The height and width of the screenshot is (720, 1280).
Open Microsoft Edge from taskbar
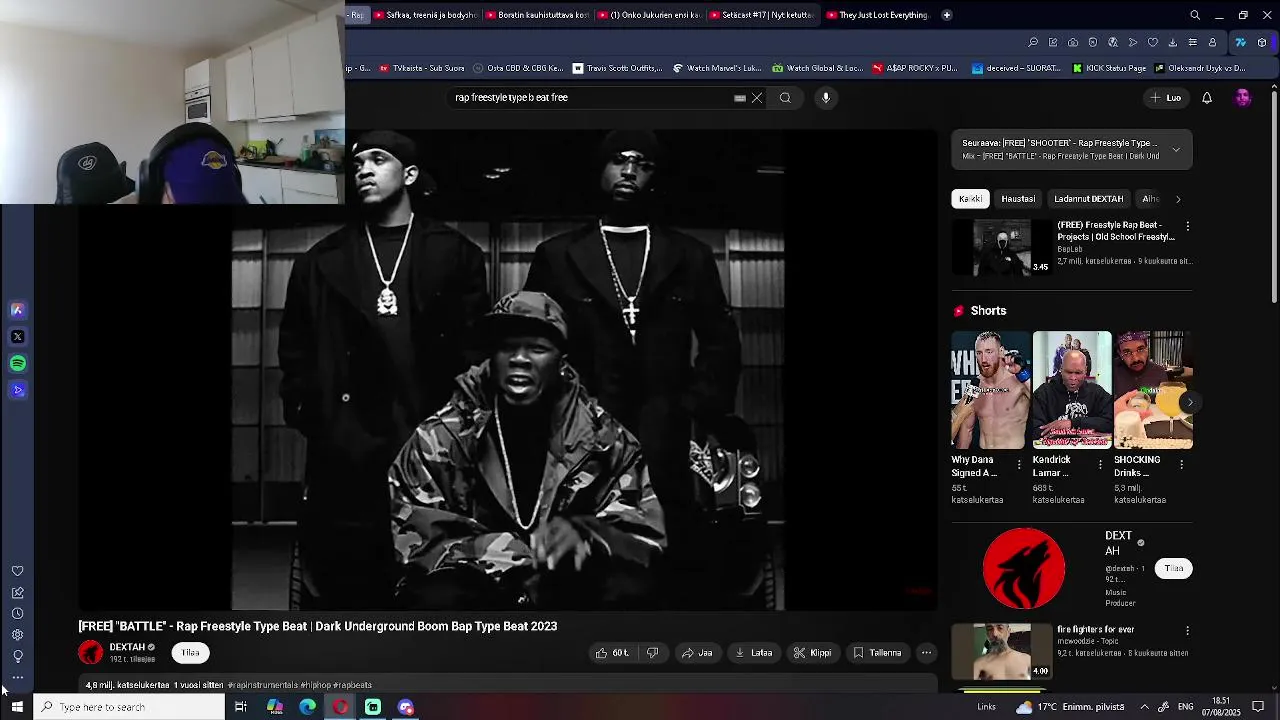[x=307, y=707]
